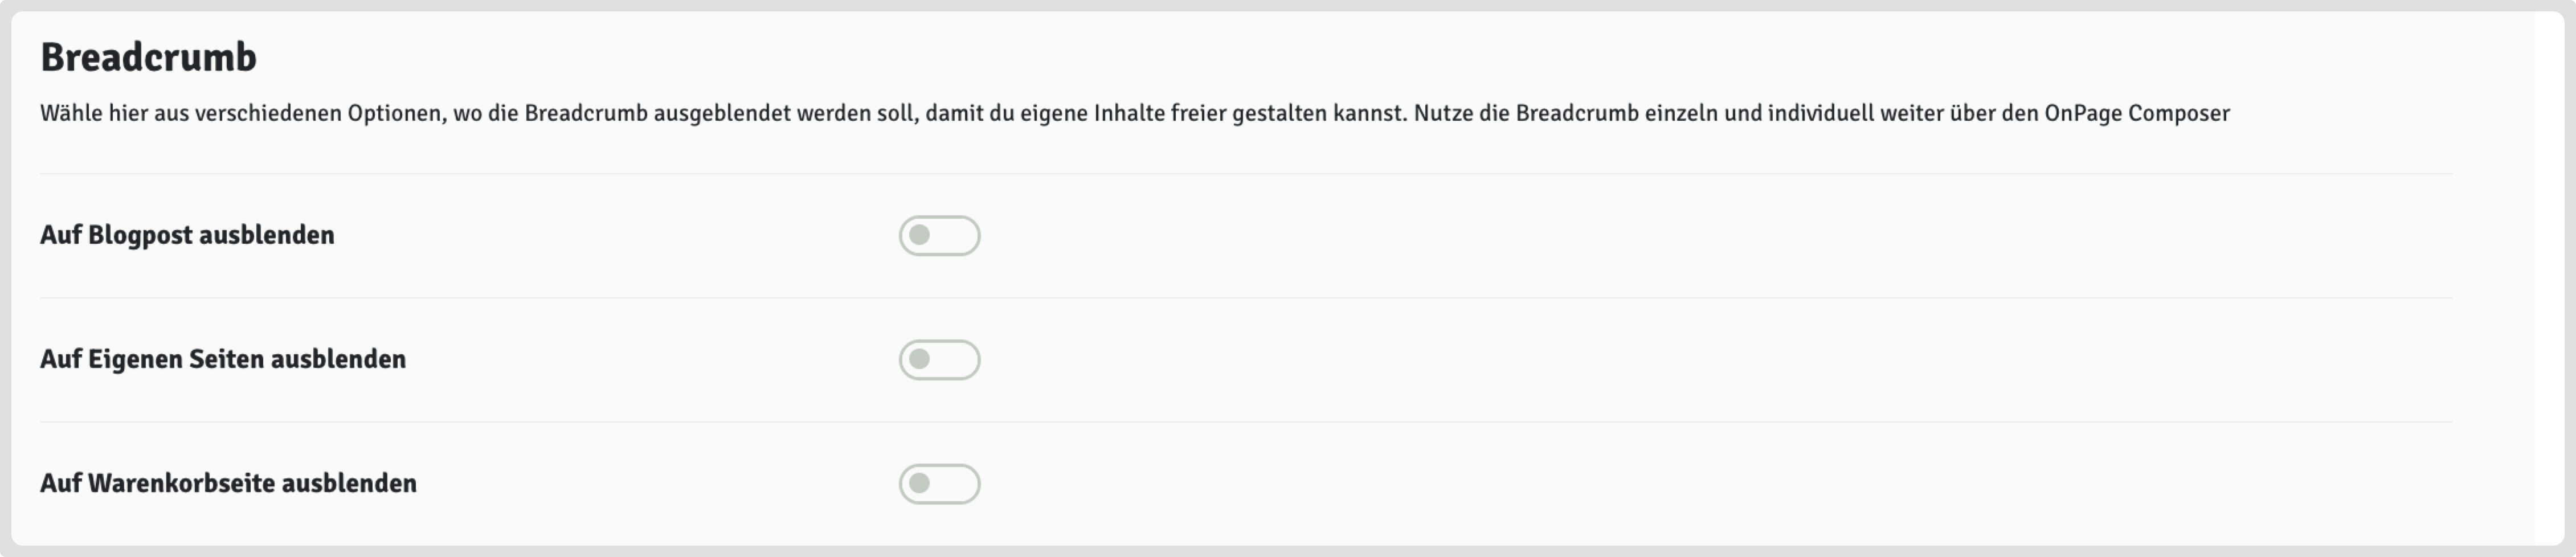This screenshot has width=2576, height=557.
Task: Switch on Auf Warenkorbseite ausblenden
Action: (x=939, y=484)
